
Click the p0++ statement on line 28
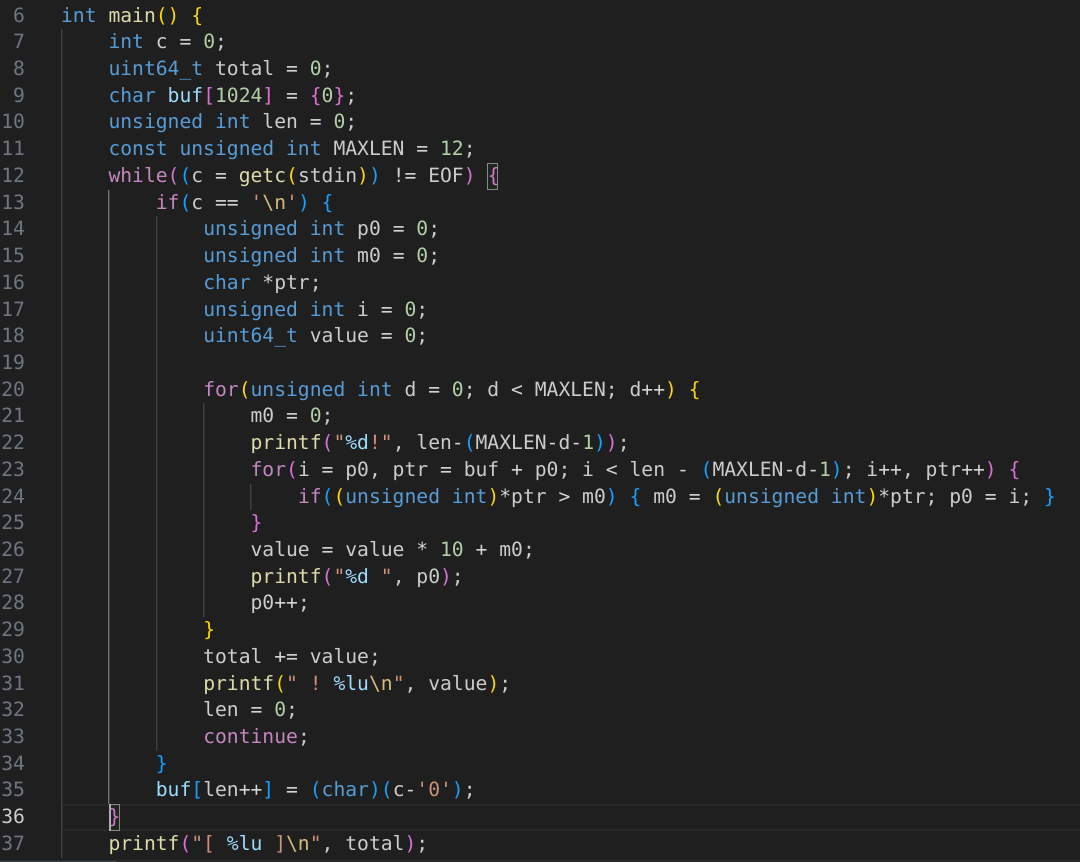279,603
